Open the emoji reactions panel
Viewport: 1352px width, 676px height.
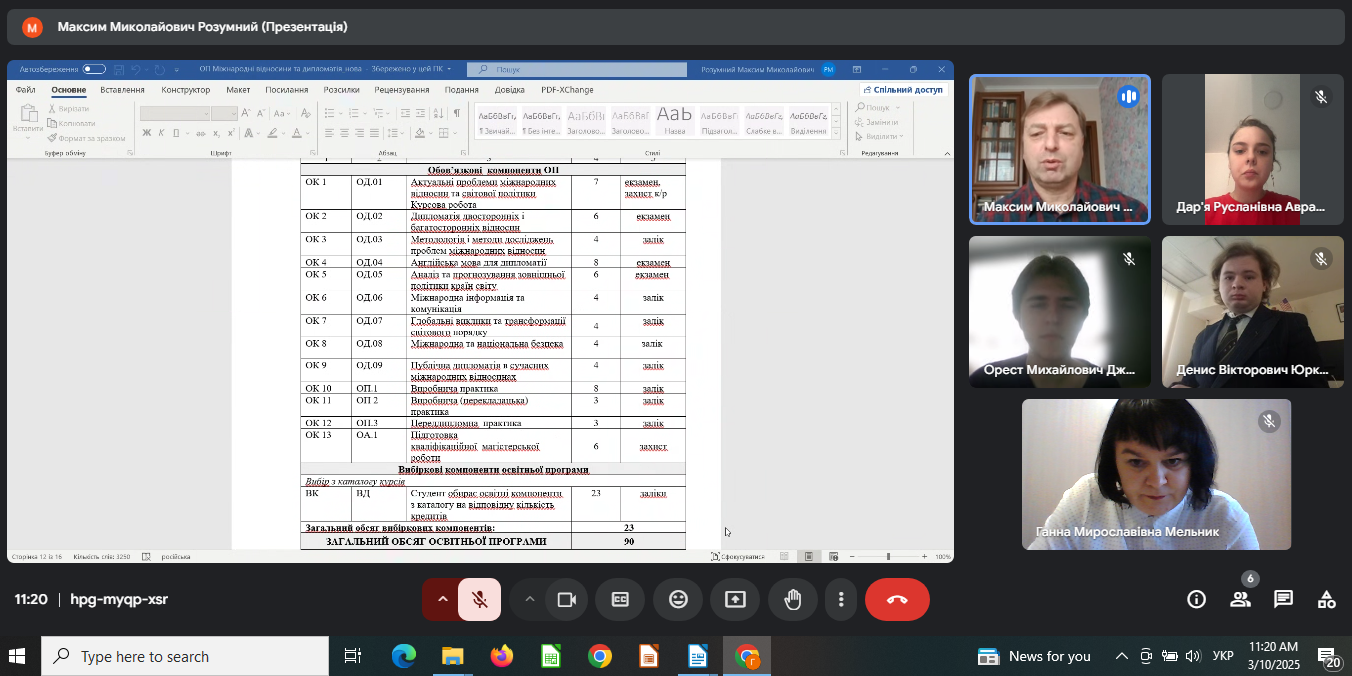[678, 600]
